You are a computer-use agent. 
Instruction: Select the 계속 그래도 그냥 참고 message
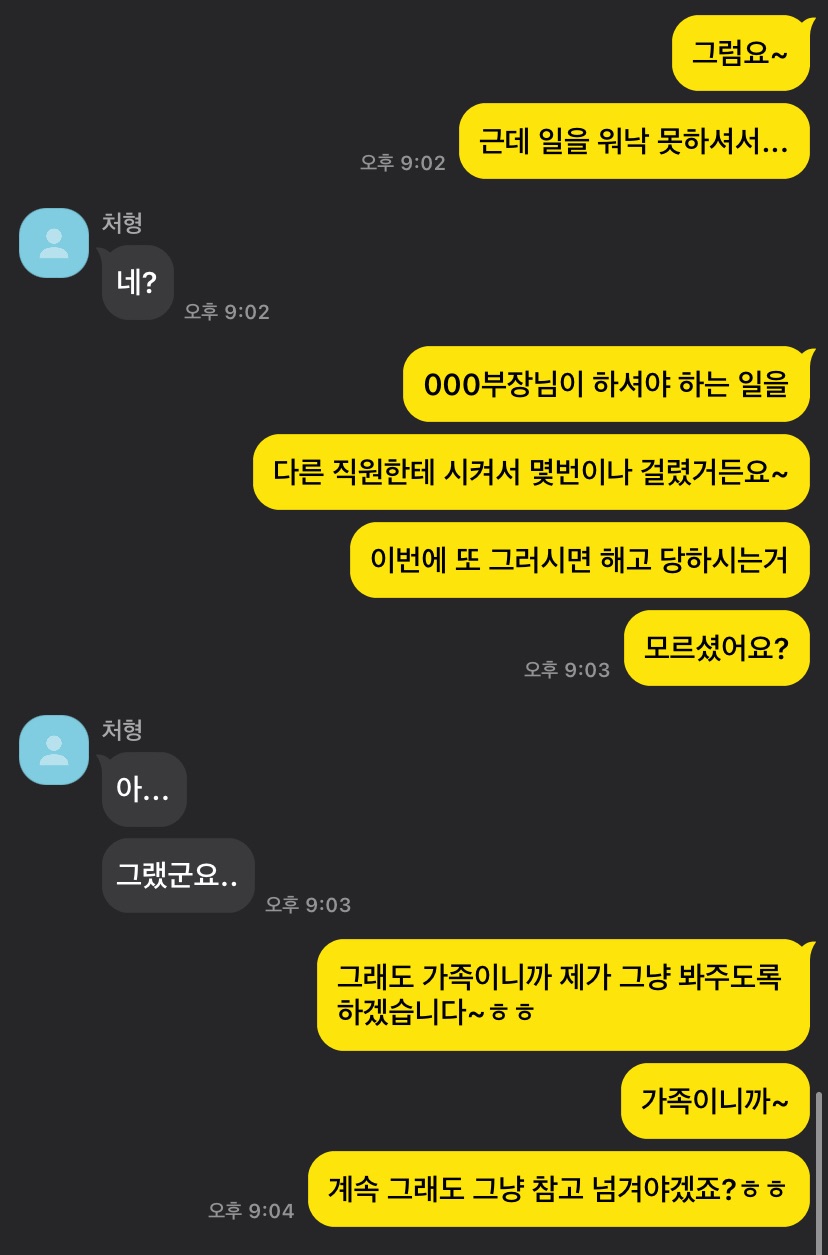(558, 1189)
